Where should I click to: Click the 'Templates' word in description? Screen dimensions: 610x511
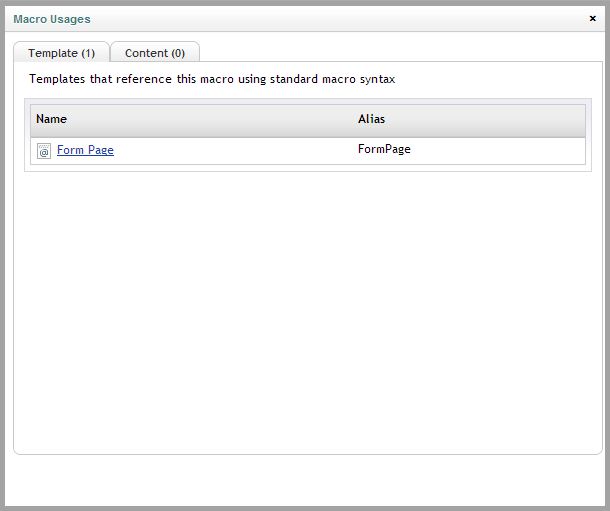click(x=57, y=79)
